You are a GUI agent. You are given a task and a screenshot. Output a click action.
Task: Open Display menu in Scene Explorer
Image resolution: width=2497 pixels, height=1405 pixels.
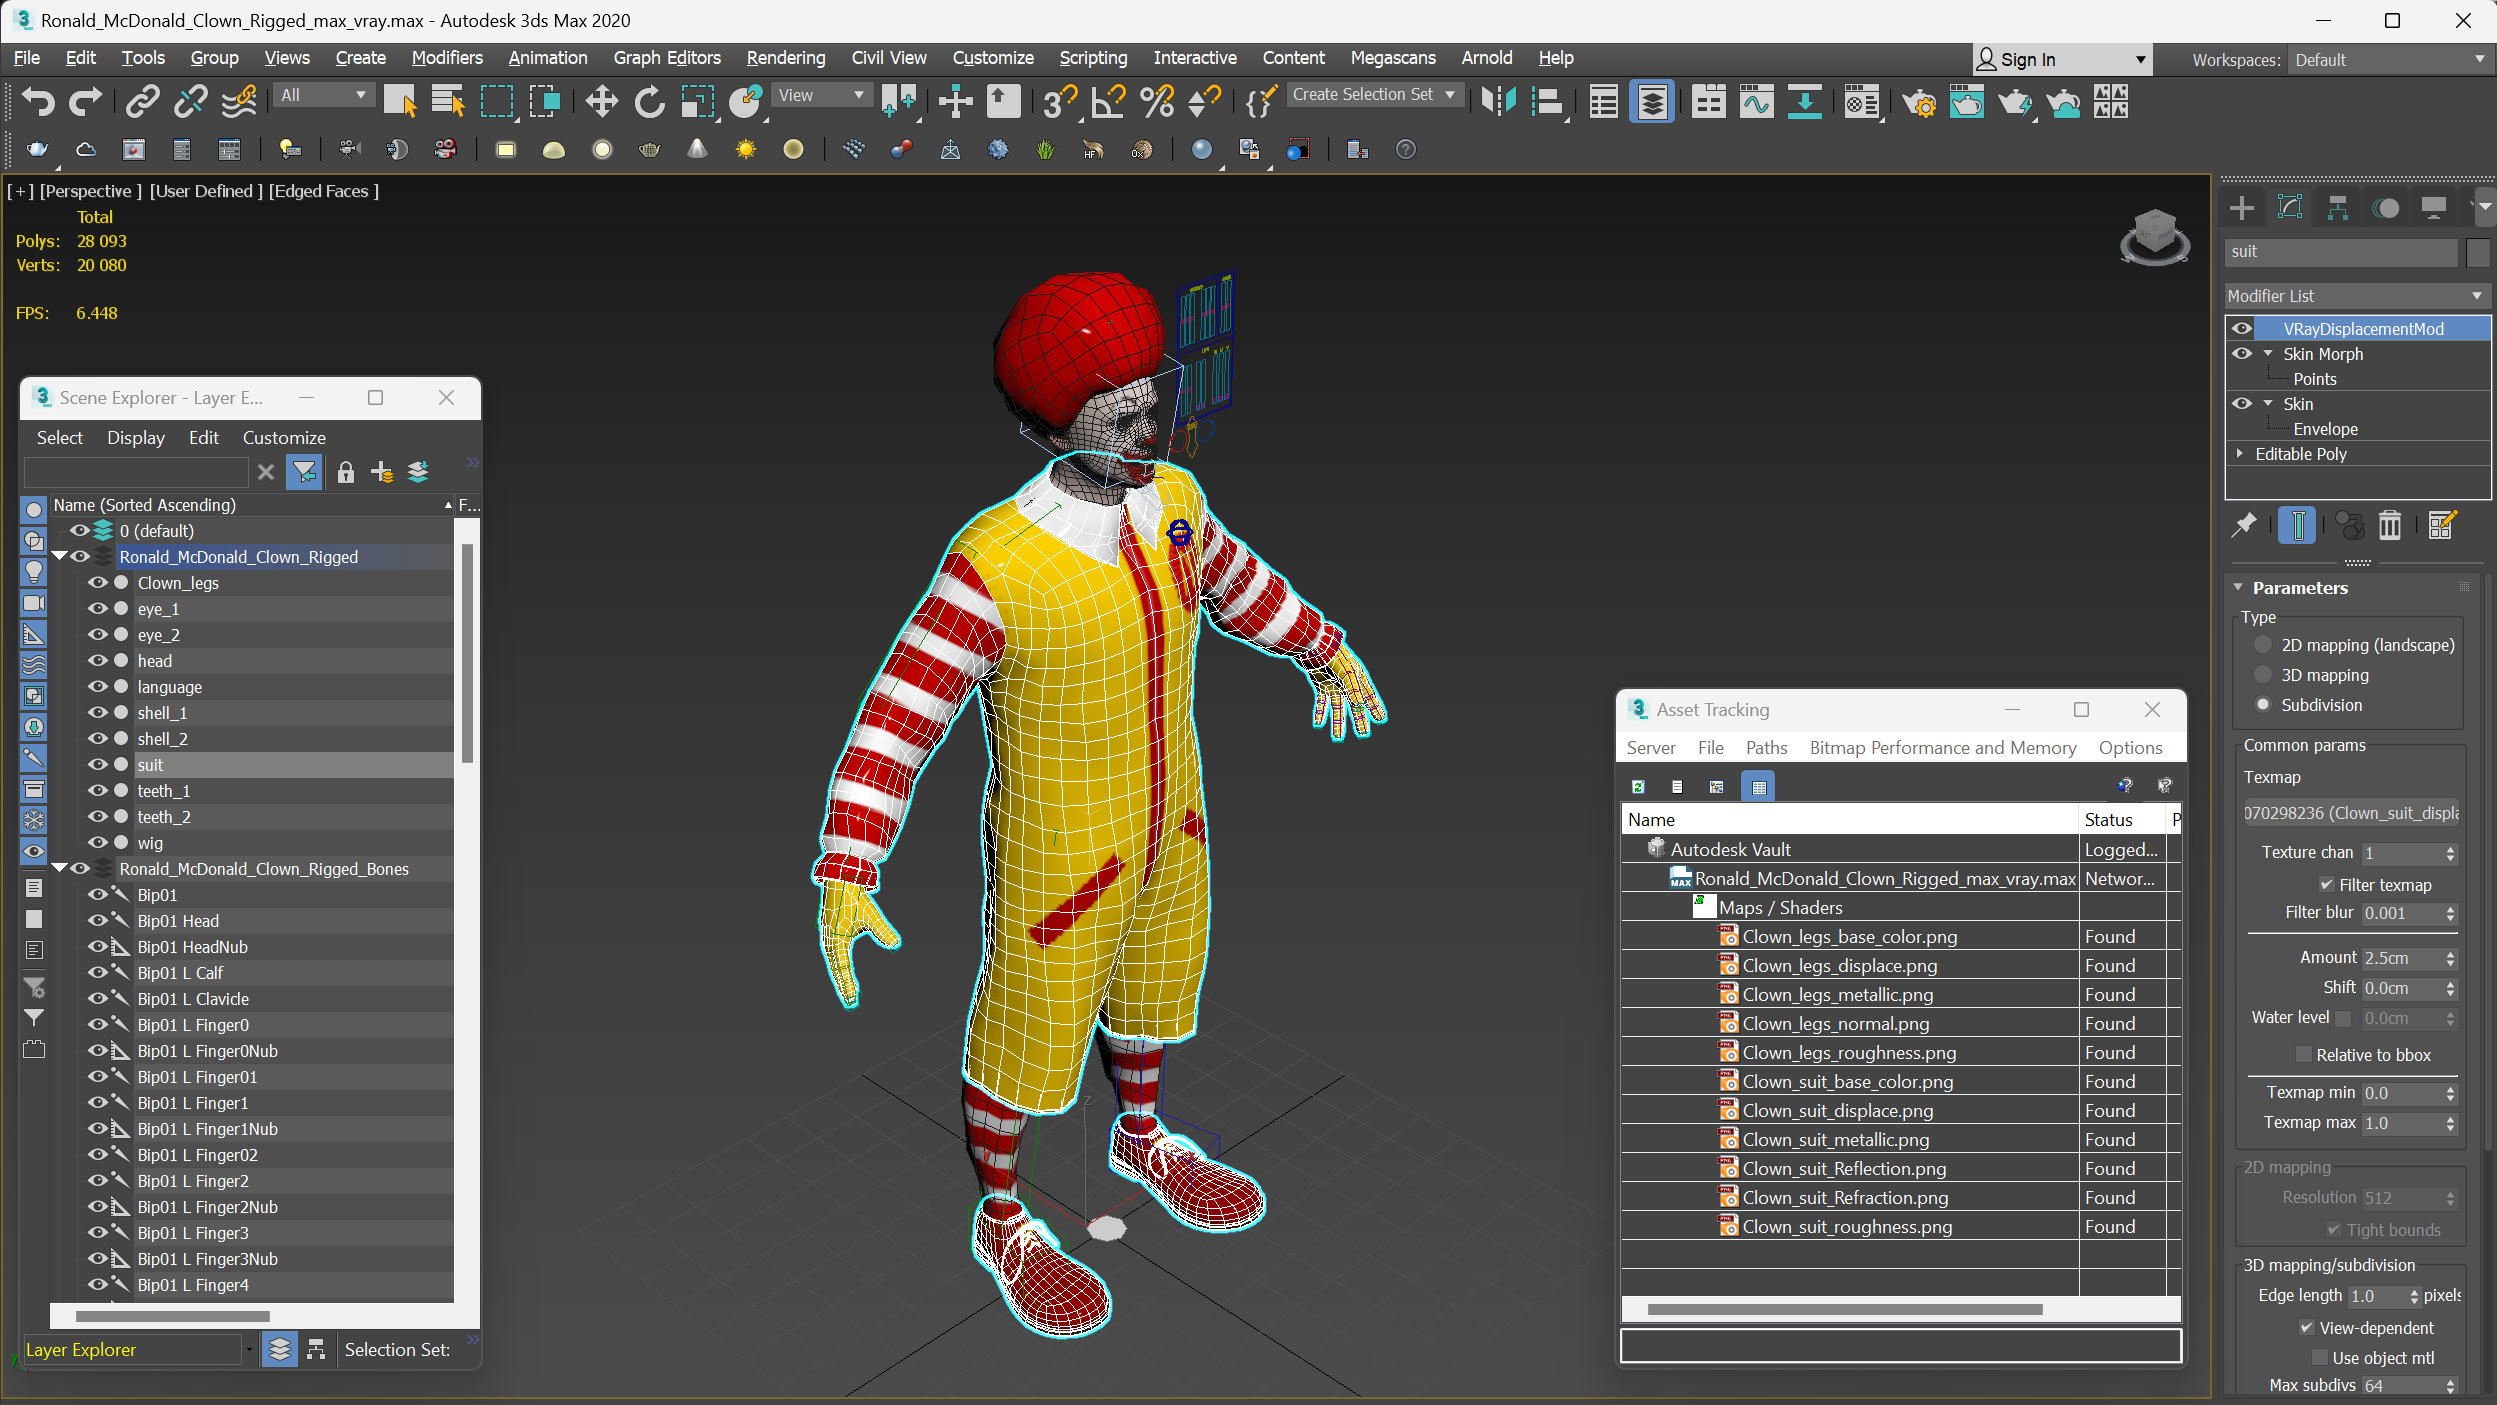pyautogui.click(x=136, y=437)
